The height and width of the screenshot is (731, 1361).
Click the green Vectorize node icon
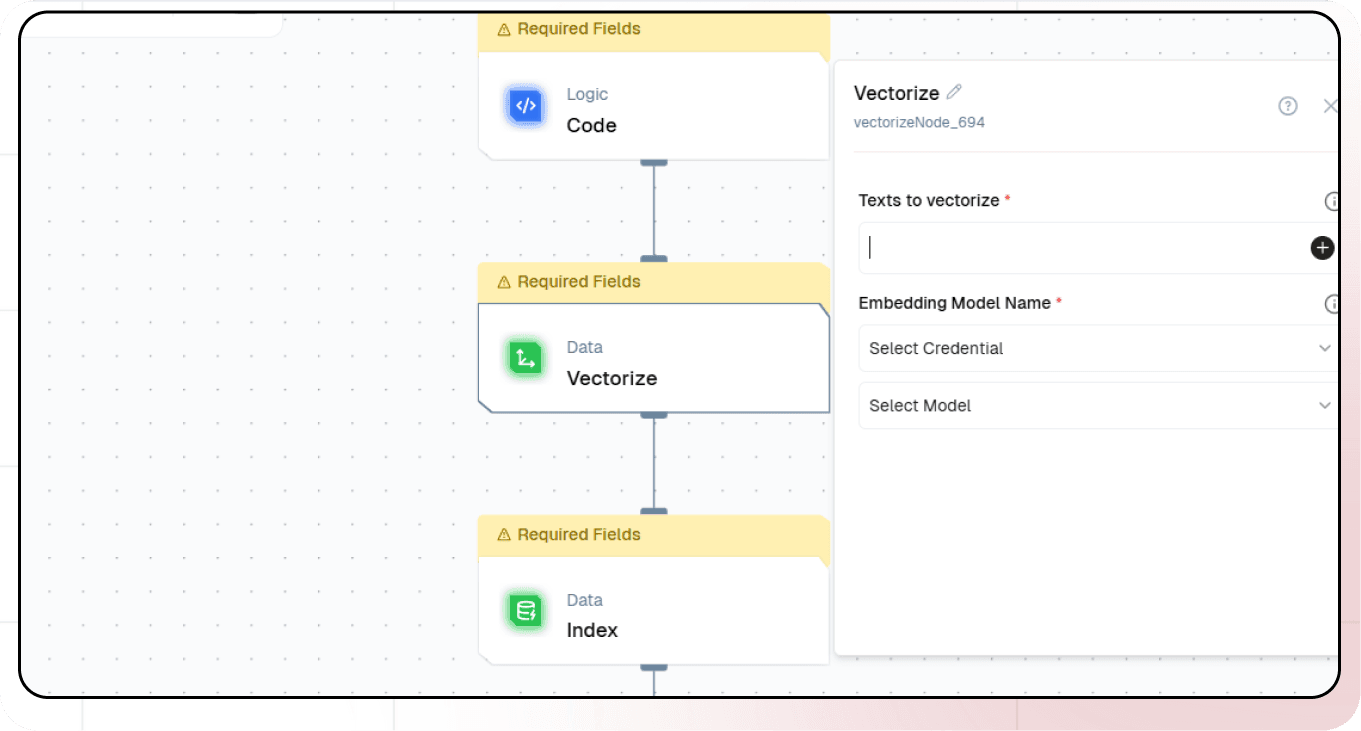tap(525, 358)
